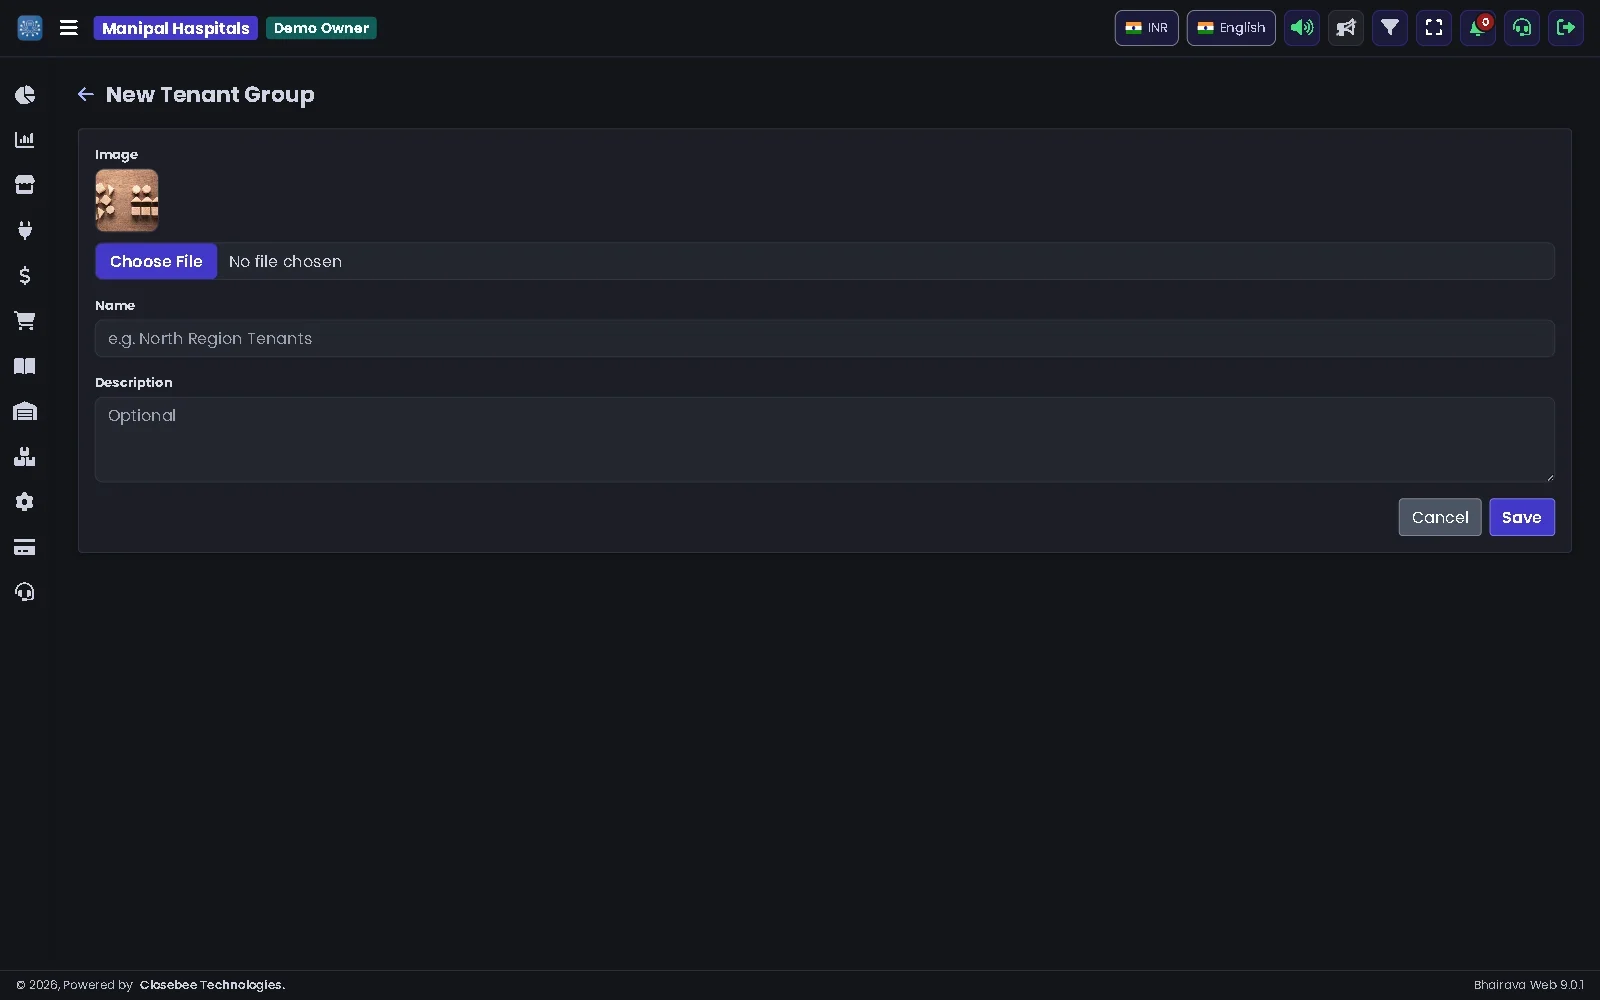1600x1000 pixels.
Task: Save the new tenant group
Action: [1522, 517]
